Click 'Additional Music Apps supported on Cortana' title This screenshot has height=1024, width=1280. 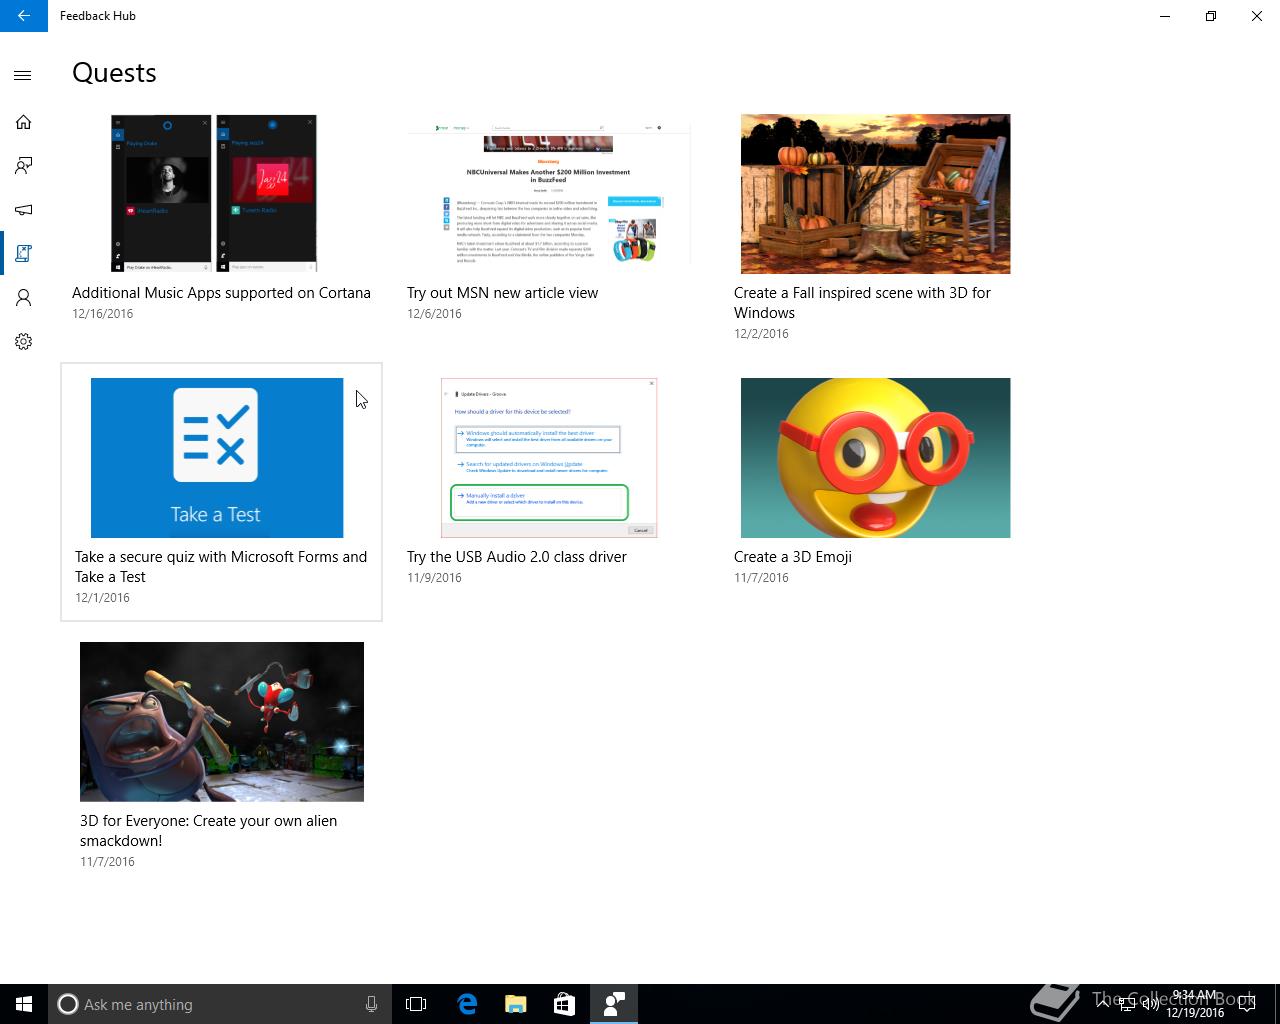coord(221,293)
